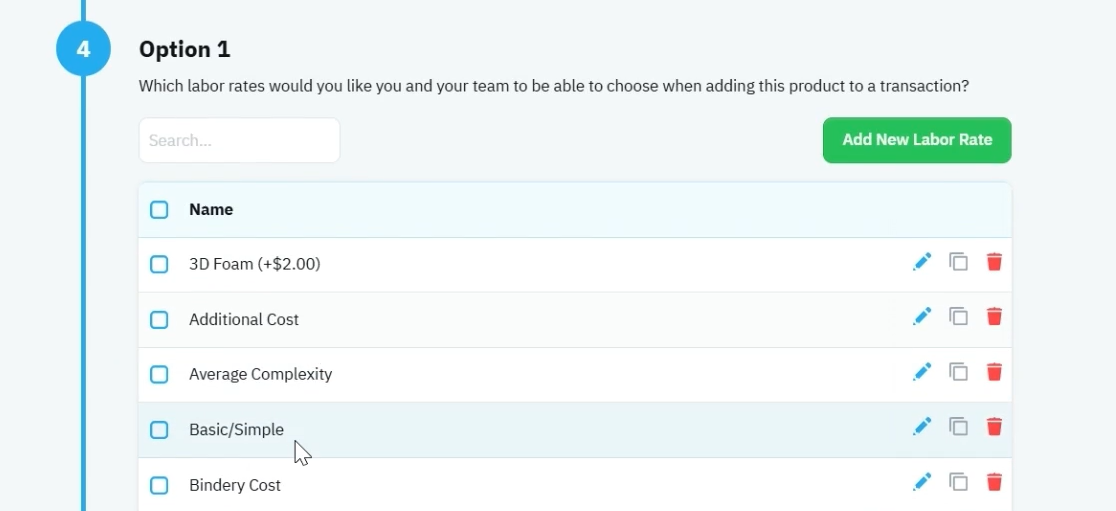Screen dimensions: 1116x511
Task: Delete the 3D Foam labor rate
Action: click(994, 262)
